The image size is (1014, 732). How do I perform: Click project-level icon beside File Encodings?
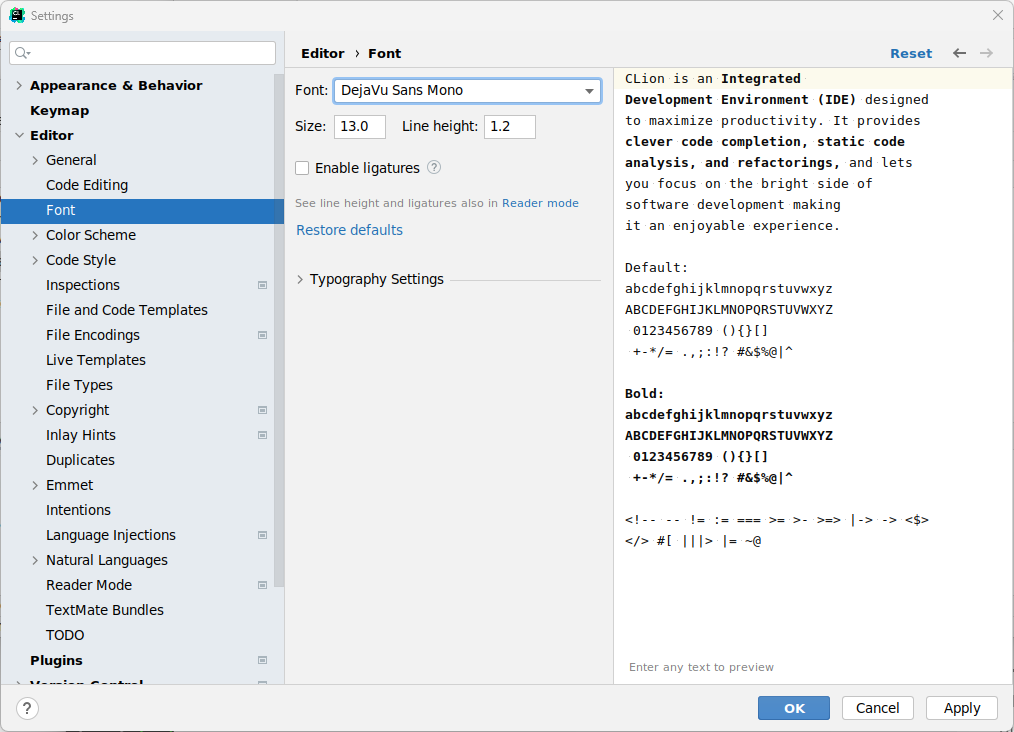coord(263,335)
